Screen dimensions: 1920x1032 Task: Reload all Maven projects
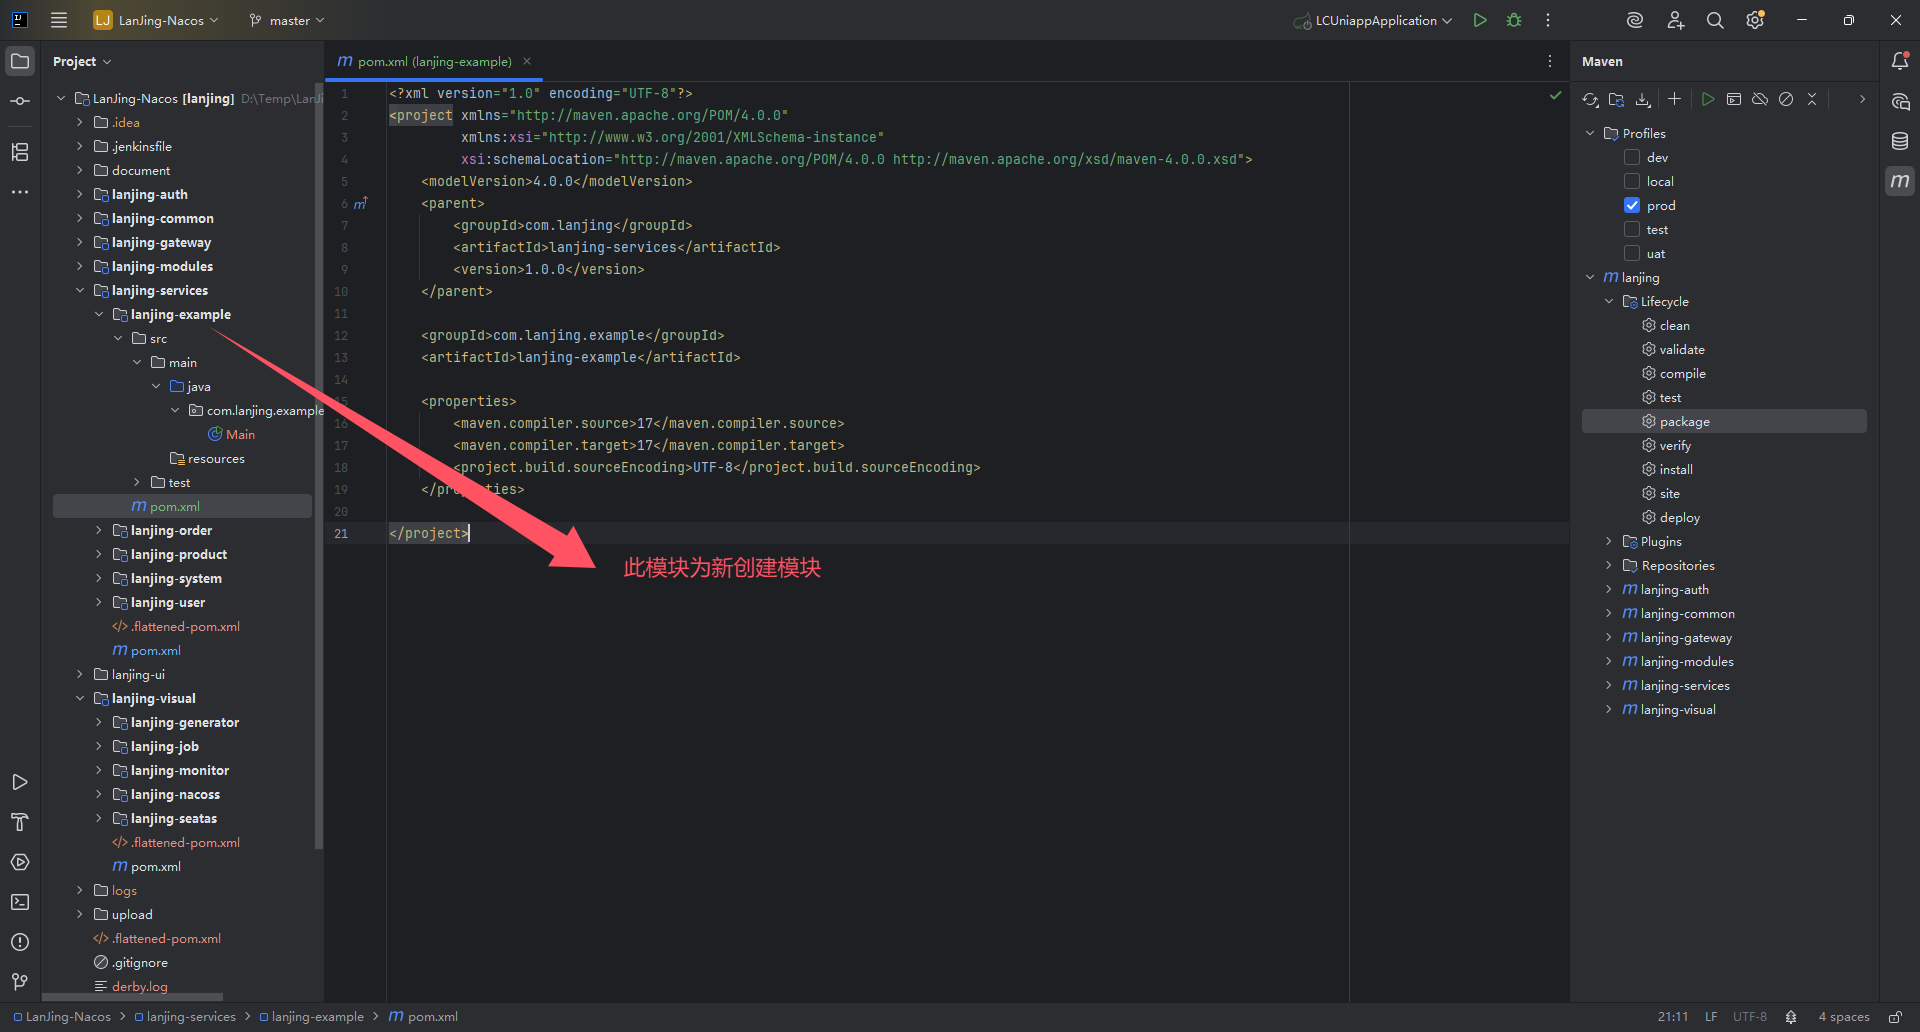pos(1590,99)
